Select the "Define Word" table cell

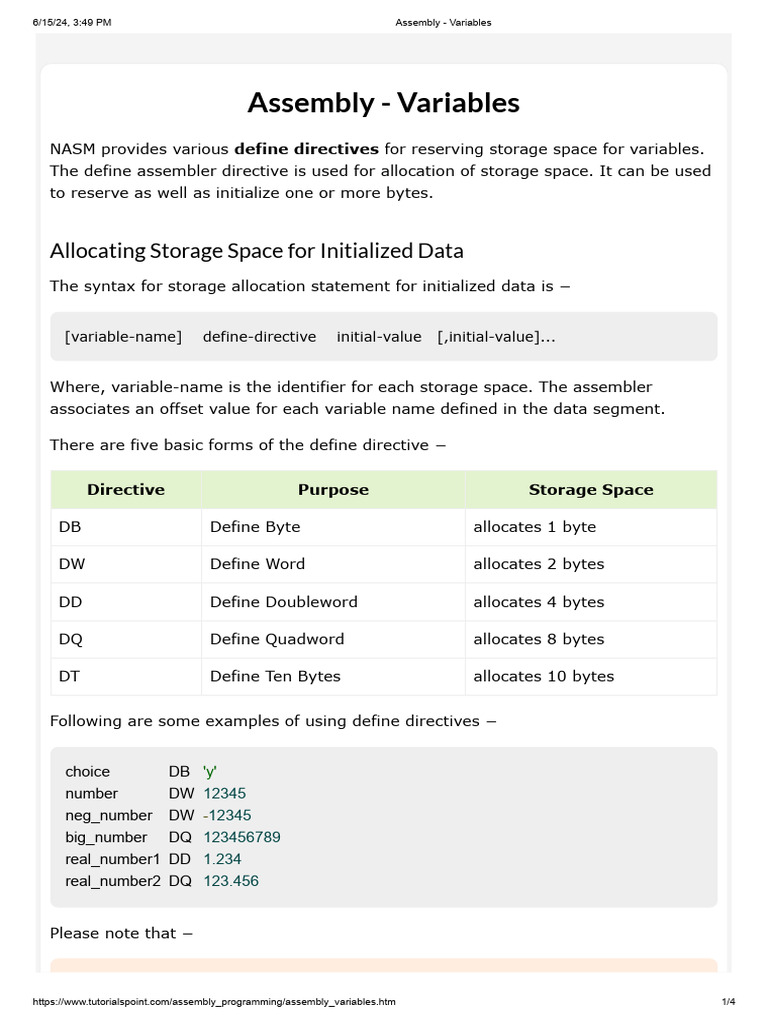(257, 564)
